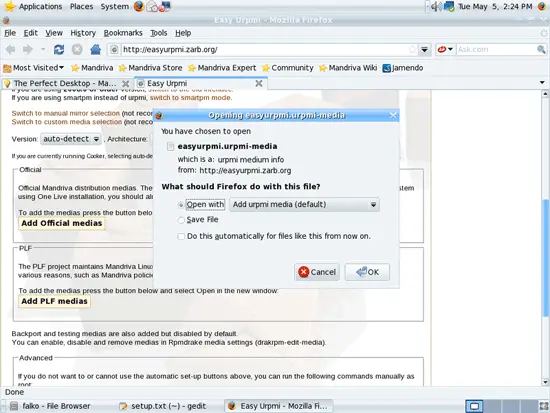Open the Version auto-detect dropdown
550x413 pixels.
coord(71,139)
